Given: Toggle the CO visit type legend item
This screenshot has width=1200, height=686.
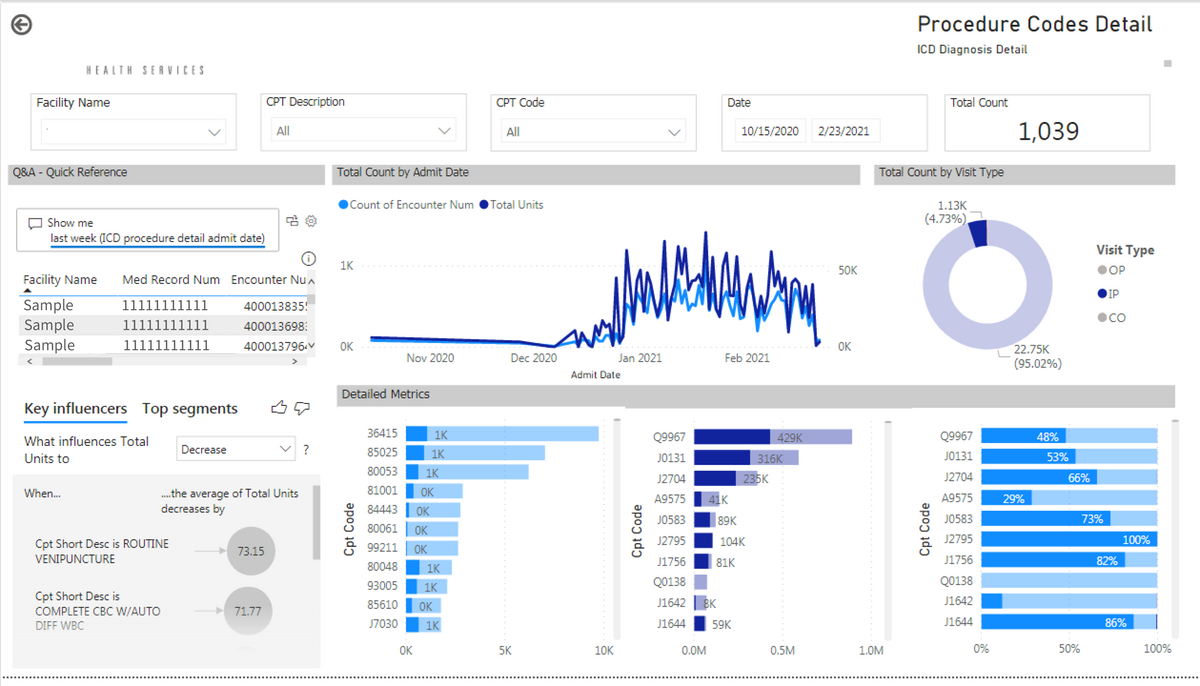Looking at the screenshot, I should coord(1111,318).
